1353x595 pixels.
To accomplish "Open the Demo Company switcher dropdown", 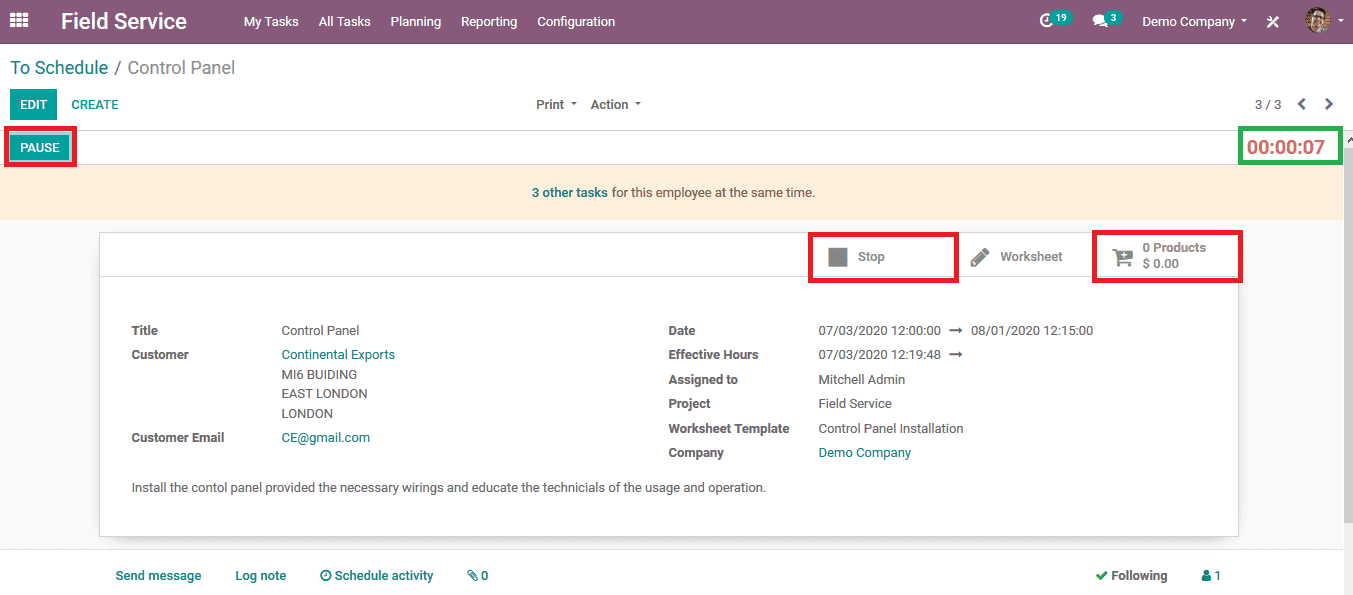I will click(x=1194, y=21).
